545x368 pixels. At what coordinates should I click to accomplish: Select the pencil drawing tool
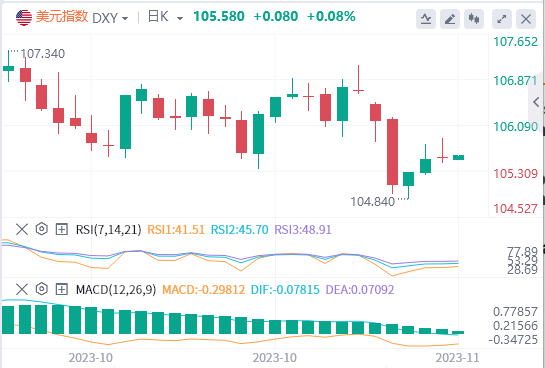[x=450, y=19]
